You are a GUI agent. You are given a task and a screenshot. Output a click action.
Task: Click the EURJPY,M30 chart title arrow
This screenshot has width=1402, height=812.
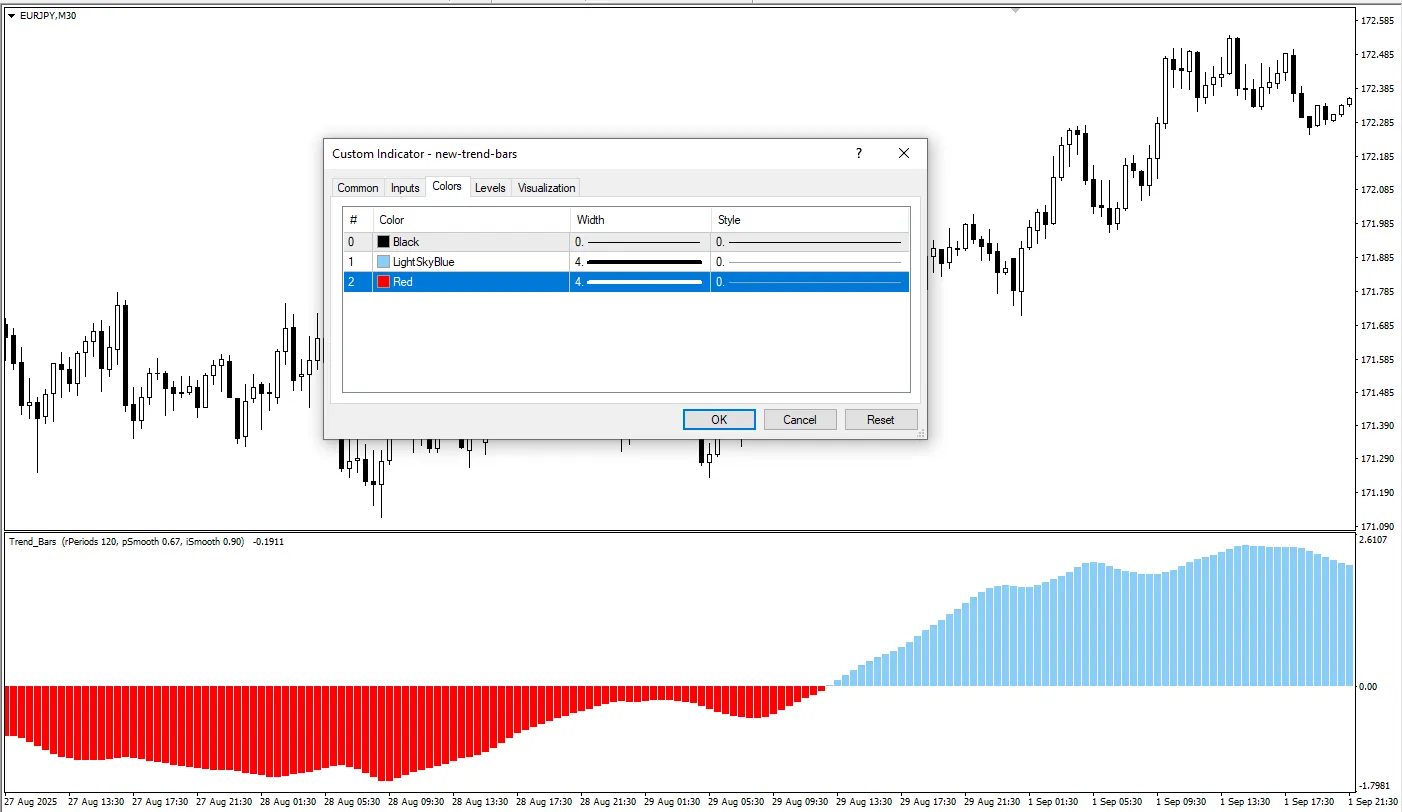11,15
